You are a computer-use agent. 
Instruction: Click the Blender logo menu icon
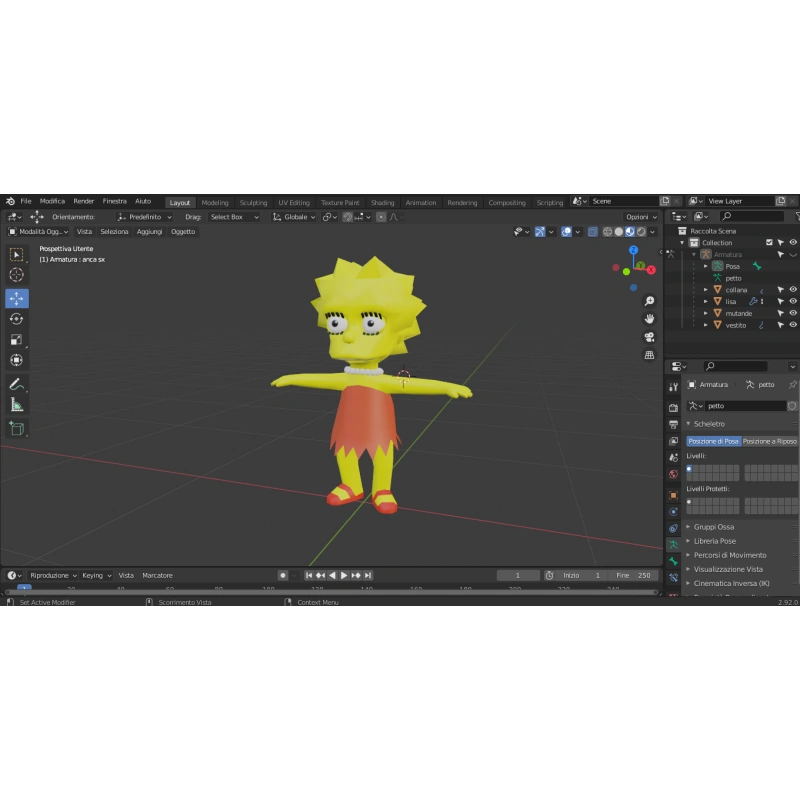[10, 201]
